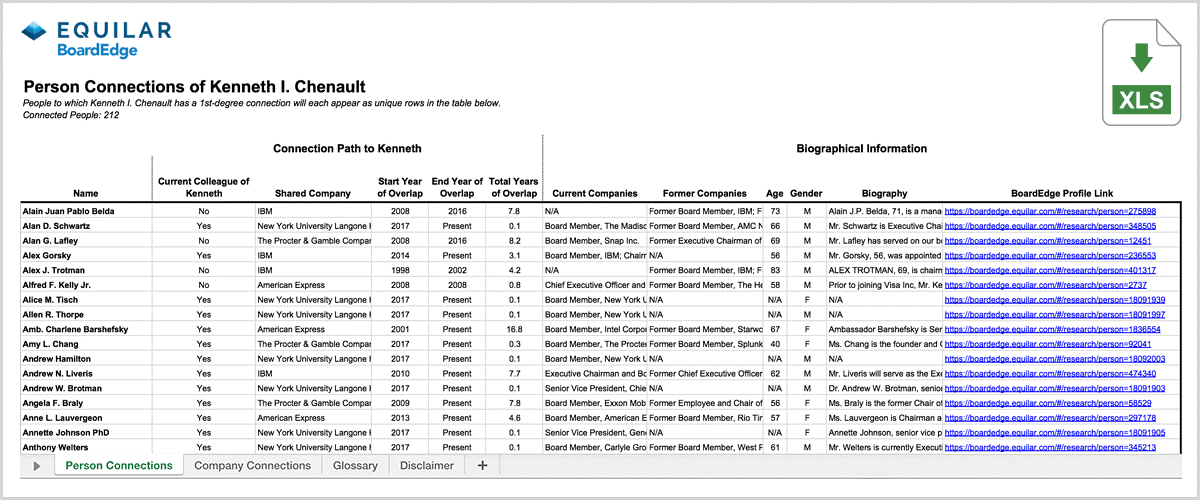1200x500 pixels.
Task: Open profile link ending person=401317
Action: click(x=1050, y=271)
